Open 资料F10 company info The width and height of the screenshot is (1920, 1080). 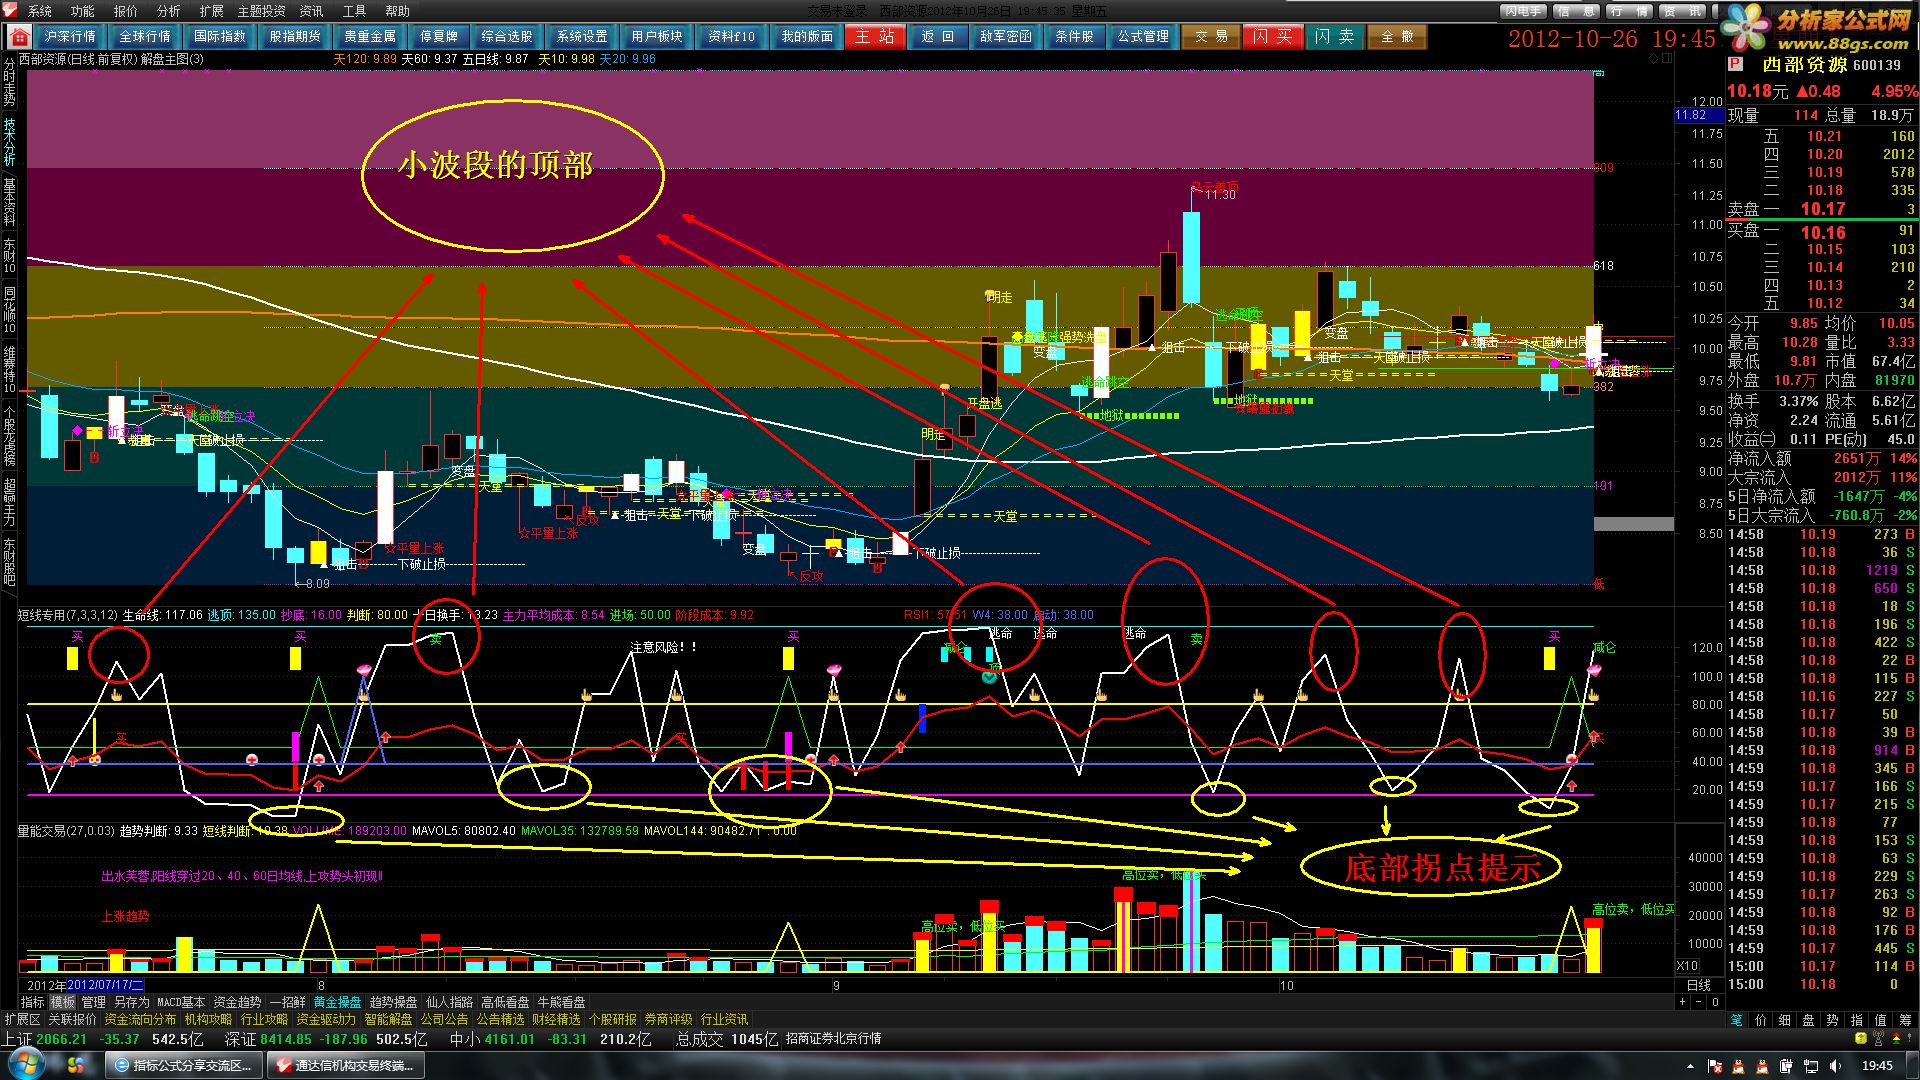[732, 36]
